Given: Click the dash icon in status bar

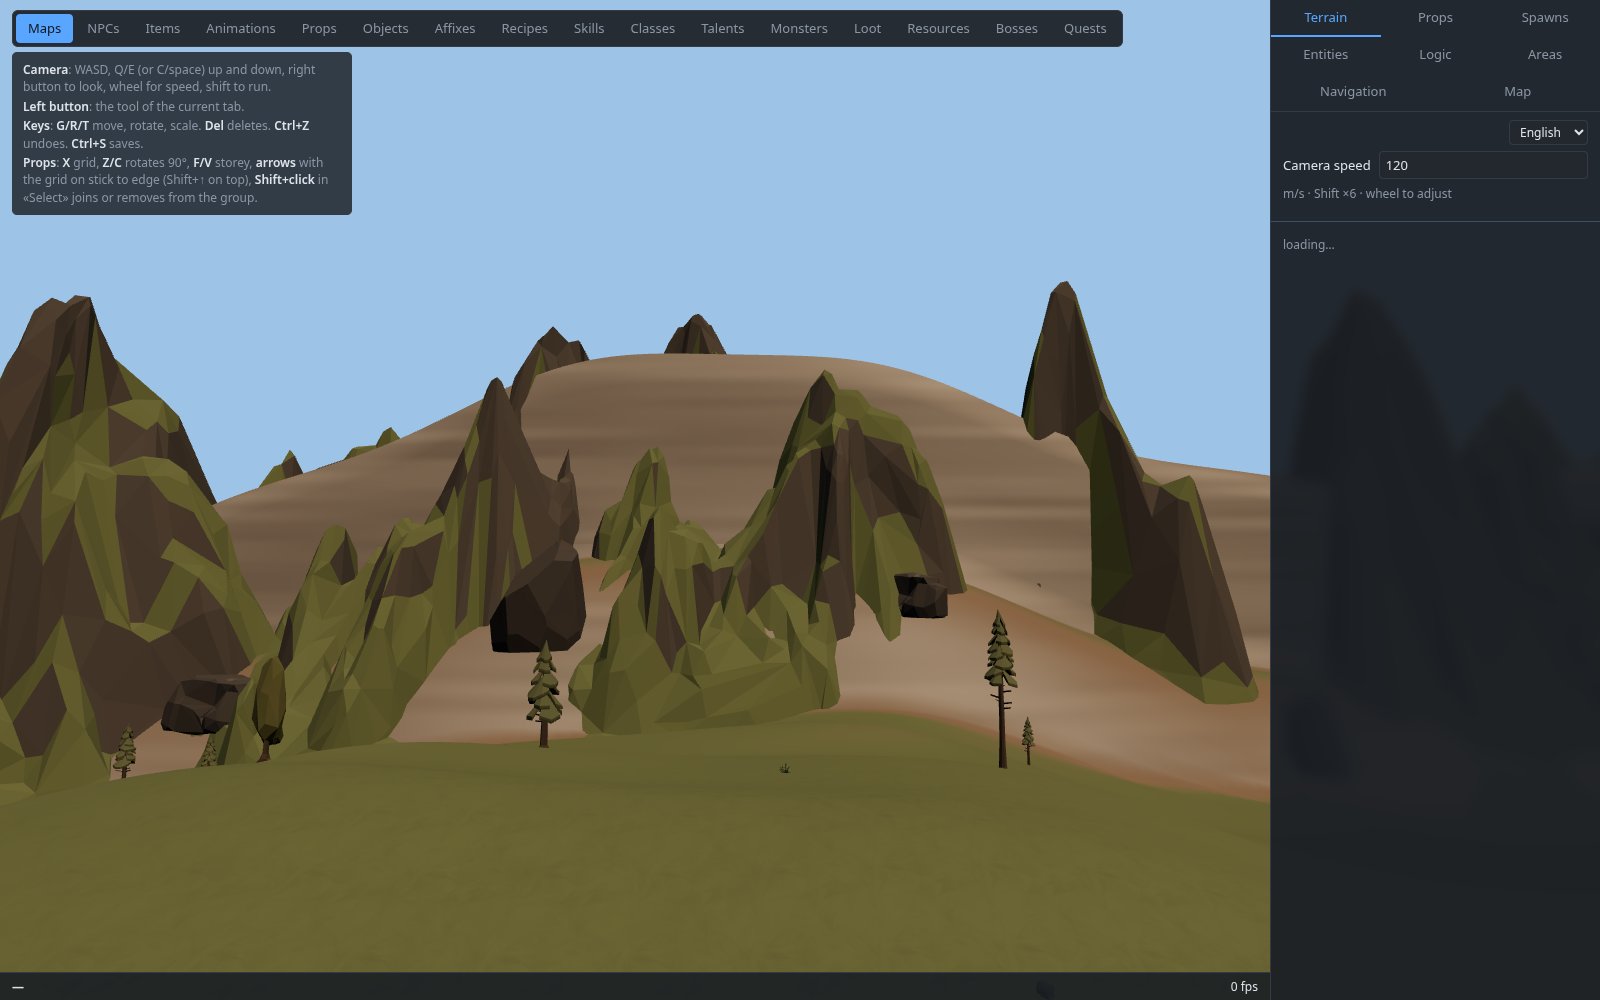Looking at the screenshot, I should tap(18, 987).
